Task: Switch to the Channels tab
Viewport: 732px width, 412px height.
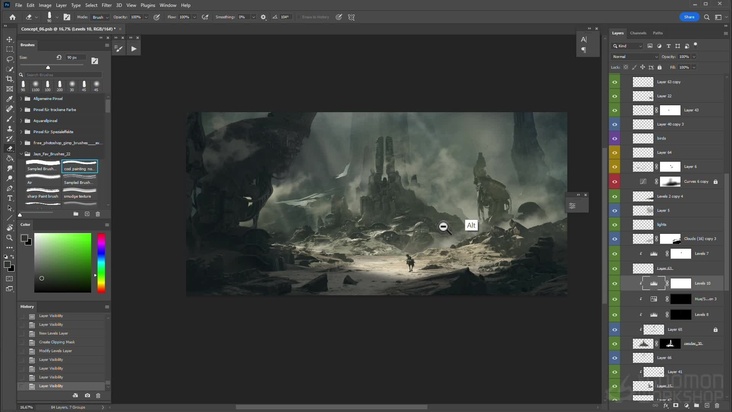Action: [x=638, y=33]
